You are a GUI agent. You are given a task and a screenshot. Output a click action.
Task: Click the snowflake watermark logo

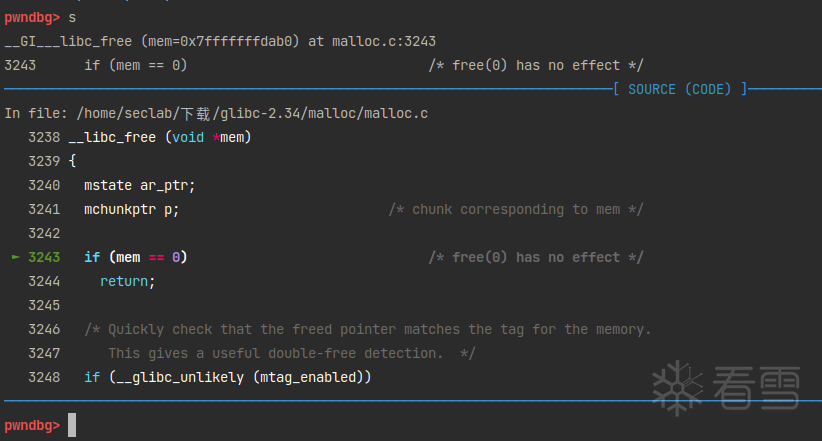(x=677, y=388)
